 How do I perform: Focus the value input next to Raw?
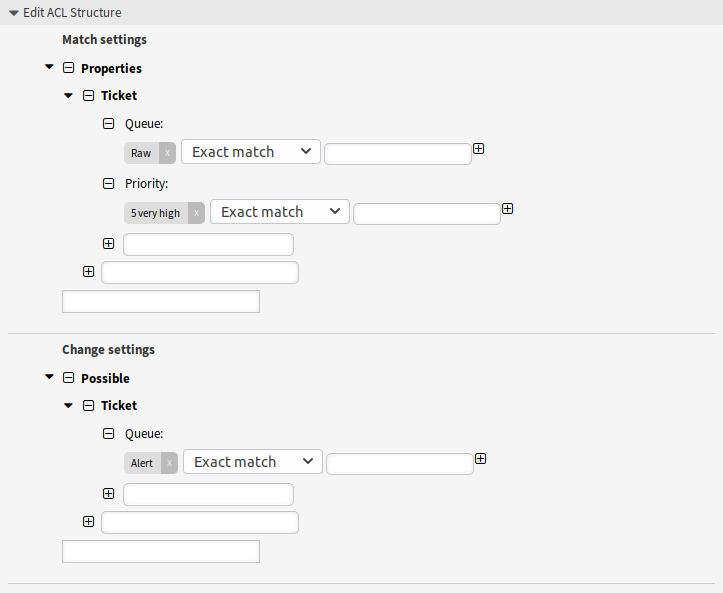coord(398,154)
